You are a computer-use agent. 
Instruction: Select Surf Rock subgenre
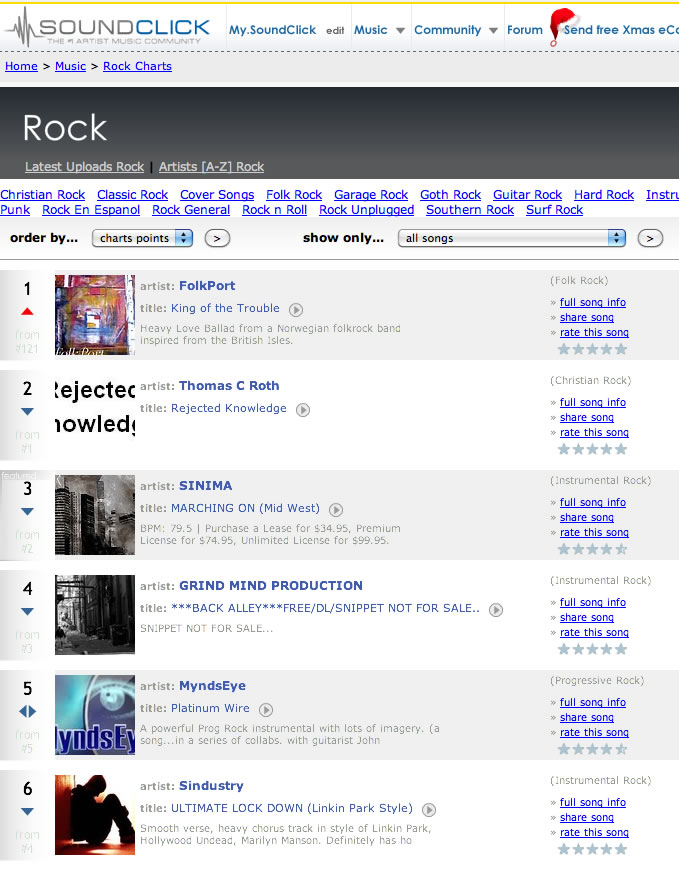click(554, 210)
